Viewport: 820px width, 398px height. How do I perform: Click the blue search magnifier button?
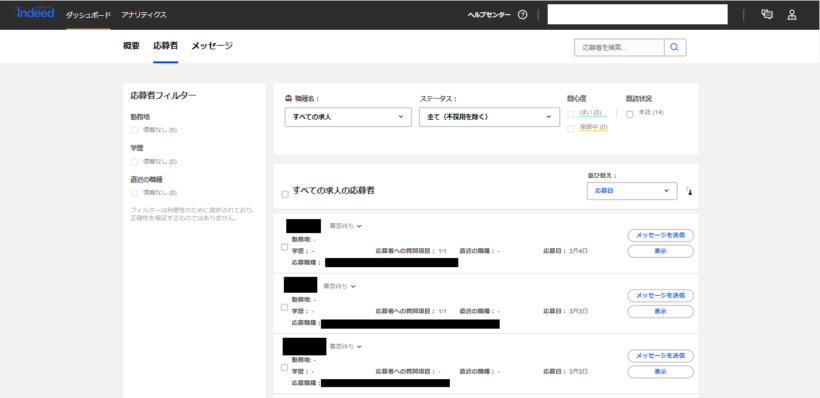pyautogui.click(x=675, y=47)
